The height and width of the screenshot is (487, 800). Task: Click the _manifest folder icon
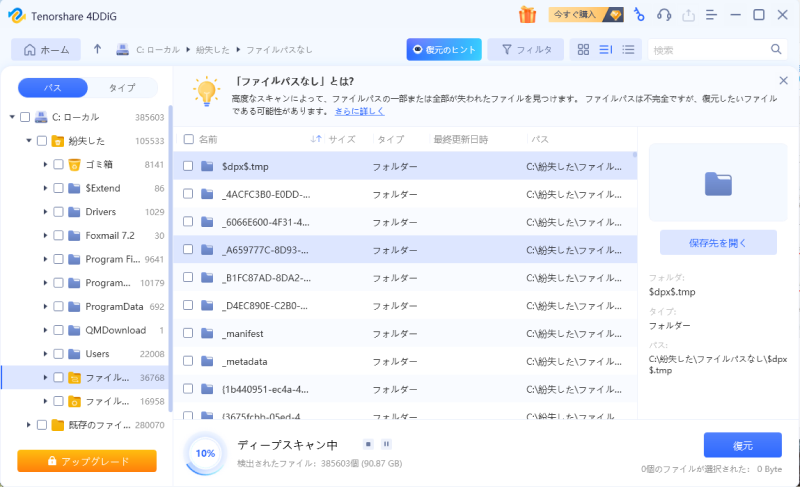[x=207, y=333]
